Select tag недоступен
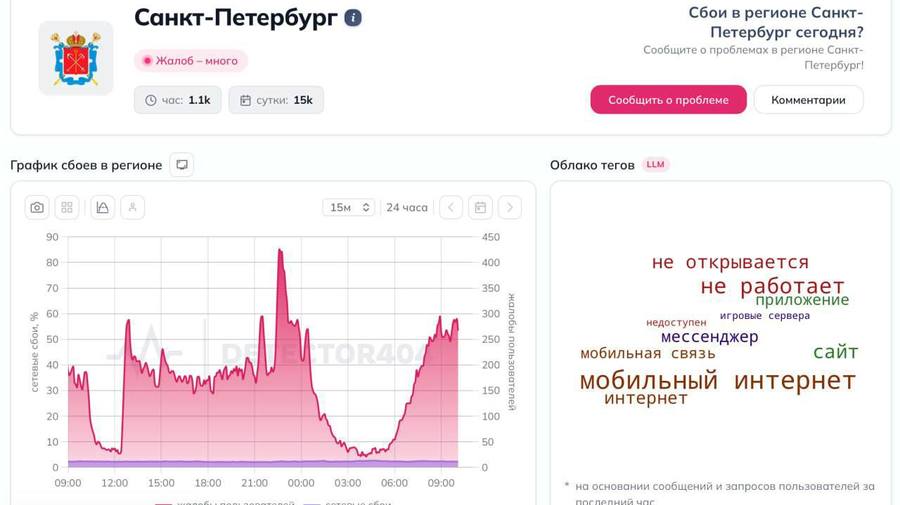This screenshot has width=900, height=505. [676, 323]
